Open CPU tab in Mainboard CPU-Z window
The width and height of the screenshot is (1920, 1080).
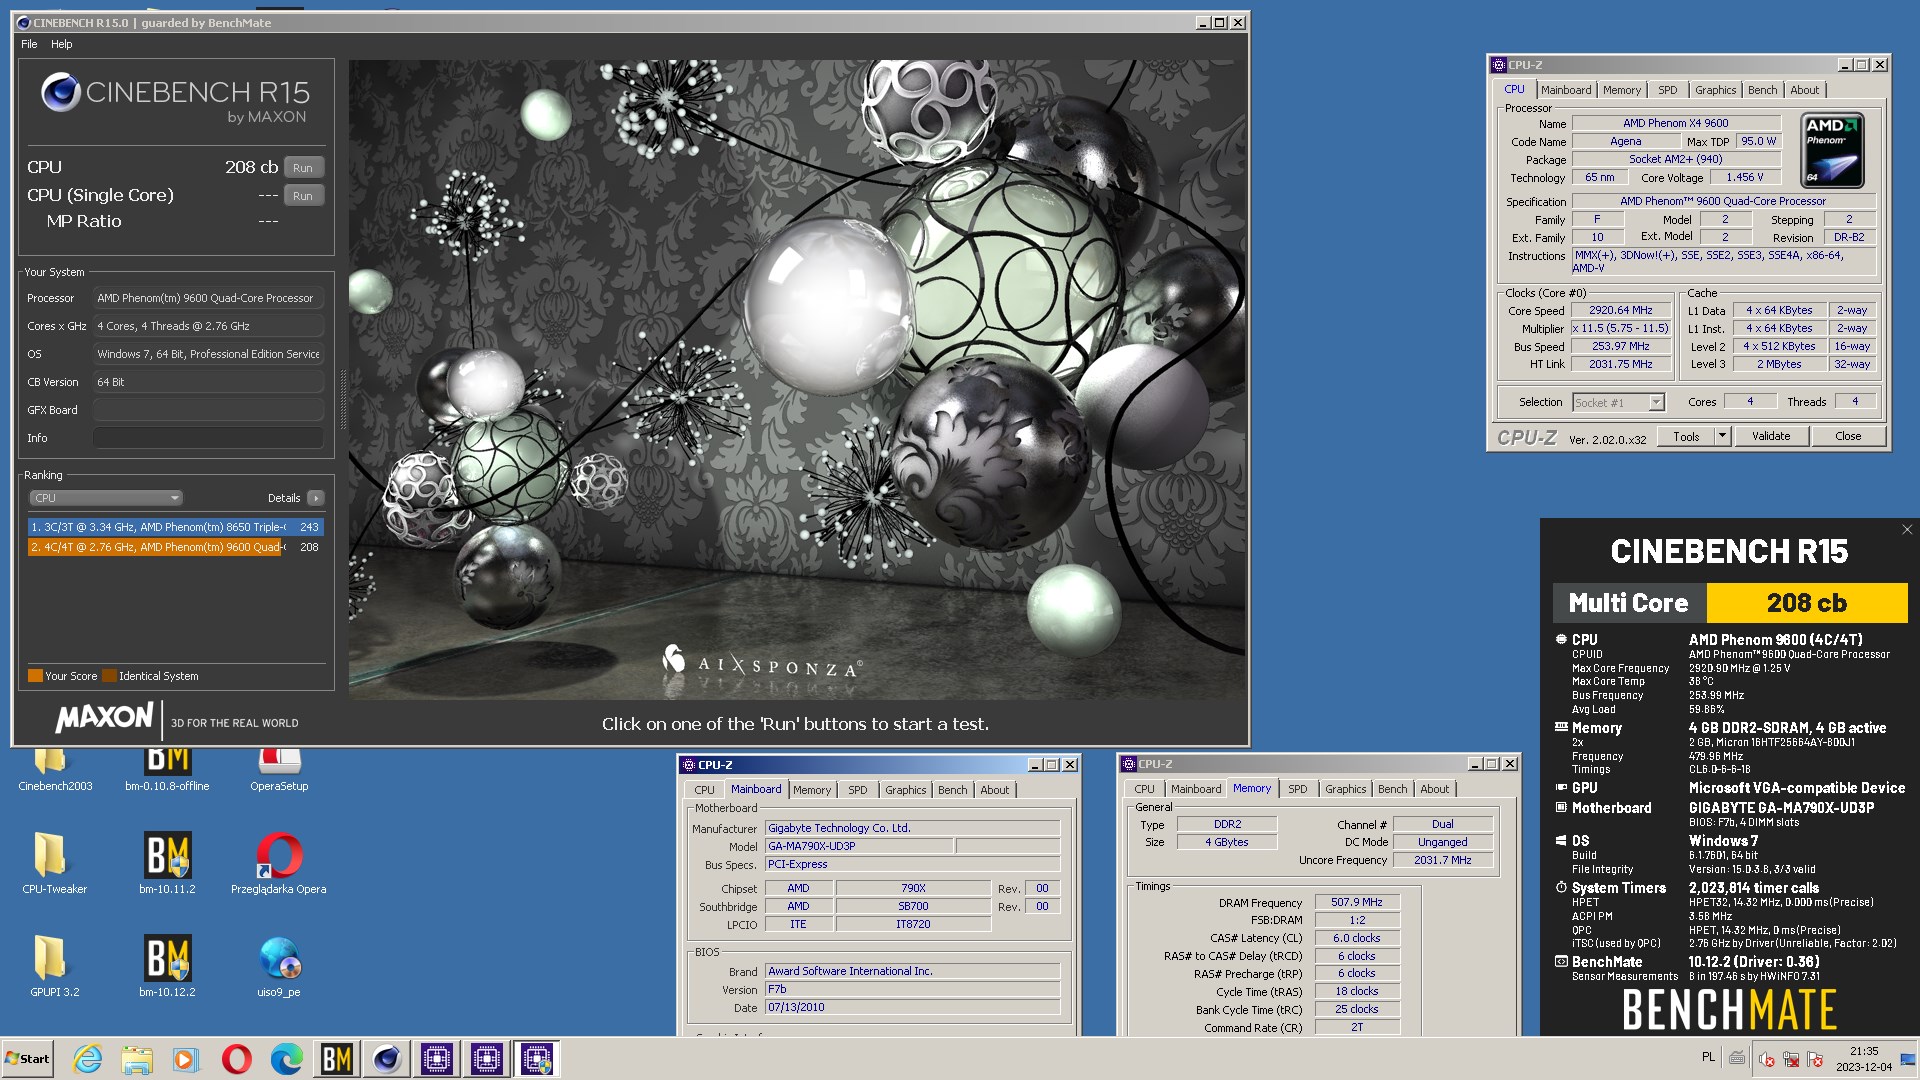[x=704, y=790]
